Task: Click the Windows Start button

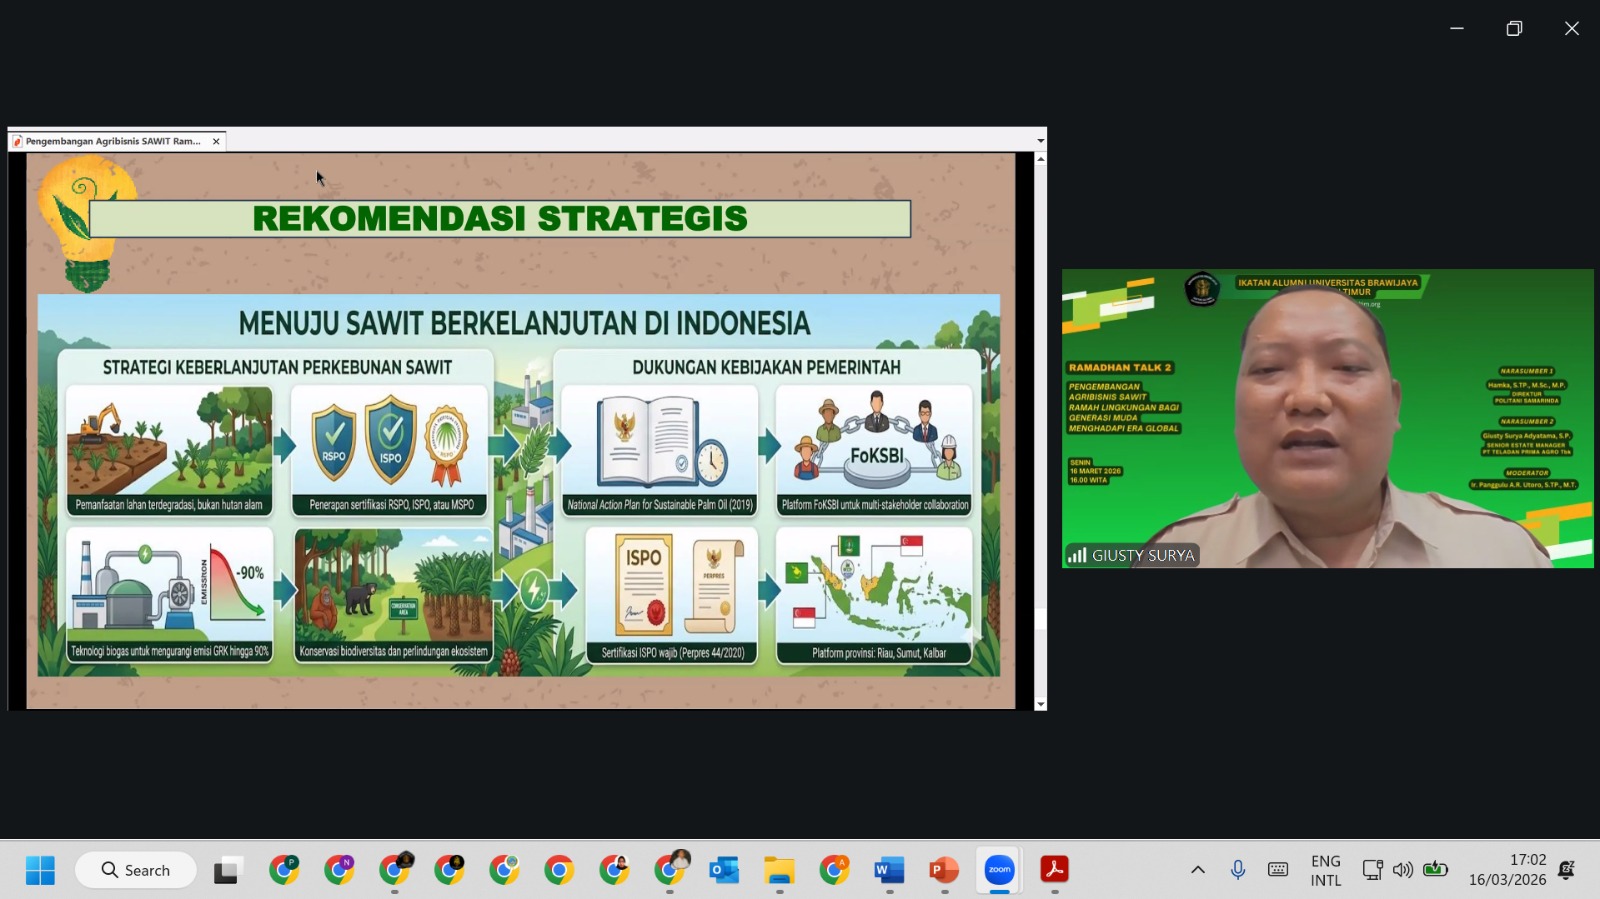Action: click(x=40, y=870)
